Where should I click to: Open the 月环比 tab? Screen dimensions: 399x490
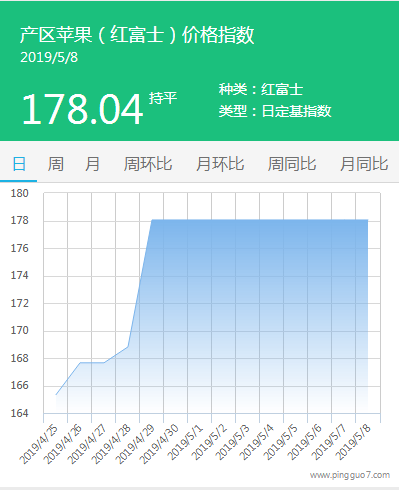(x=220, y=164)
